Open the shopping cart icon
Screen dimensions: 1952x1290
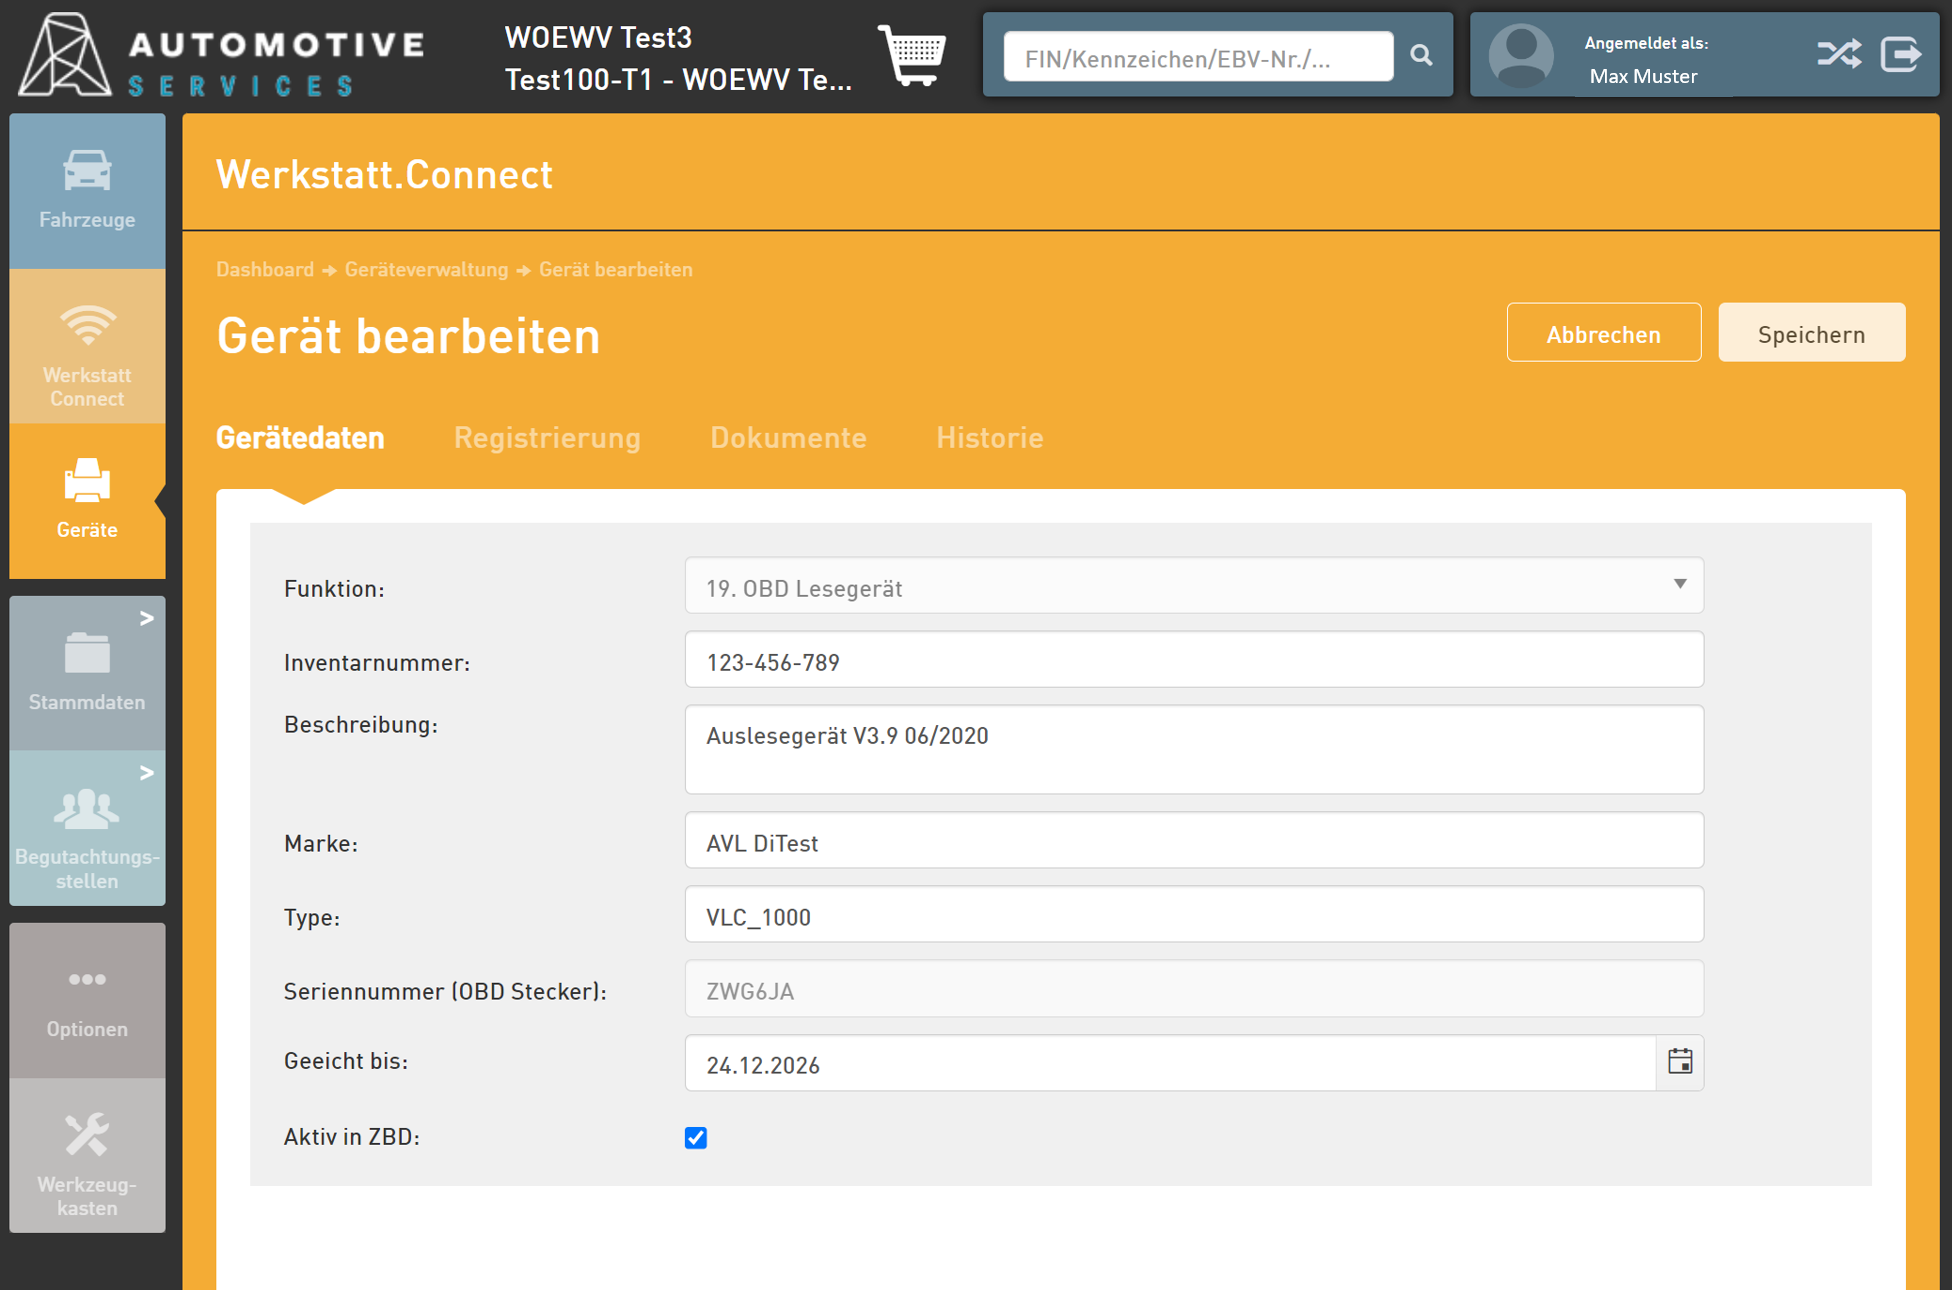[x=911, y=55]
